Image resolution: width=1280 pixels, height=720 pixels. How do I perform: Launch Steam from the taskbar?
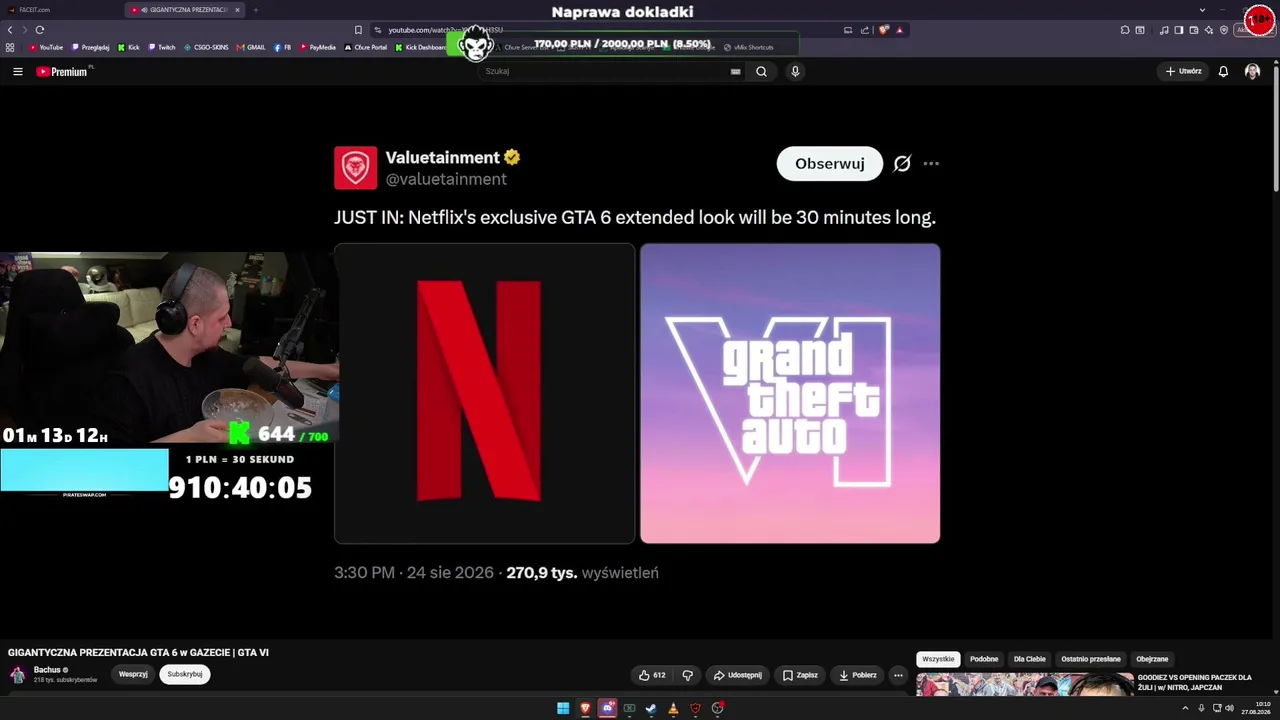point(651,708)
